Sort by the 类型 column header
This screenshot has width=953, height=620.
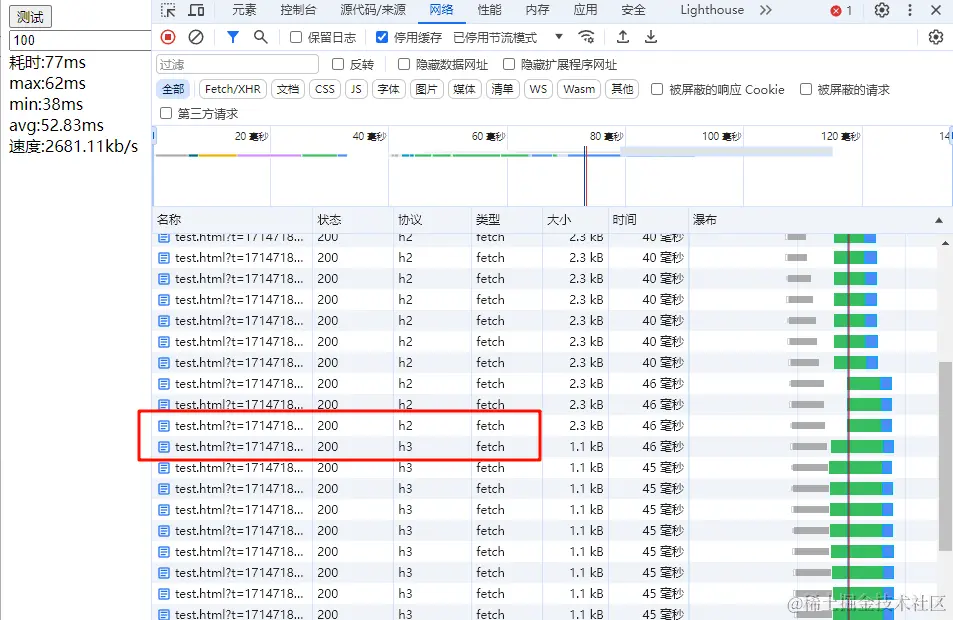tap(506, 219)
